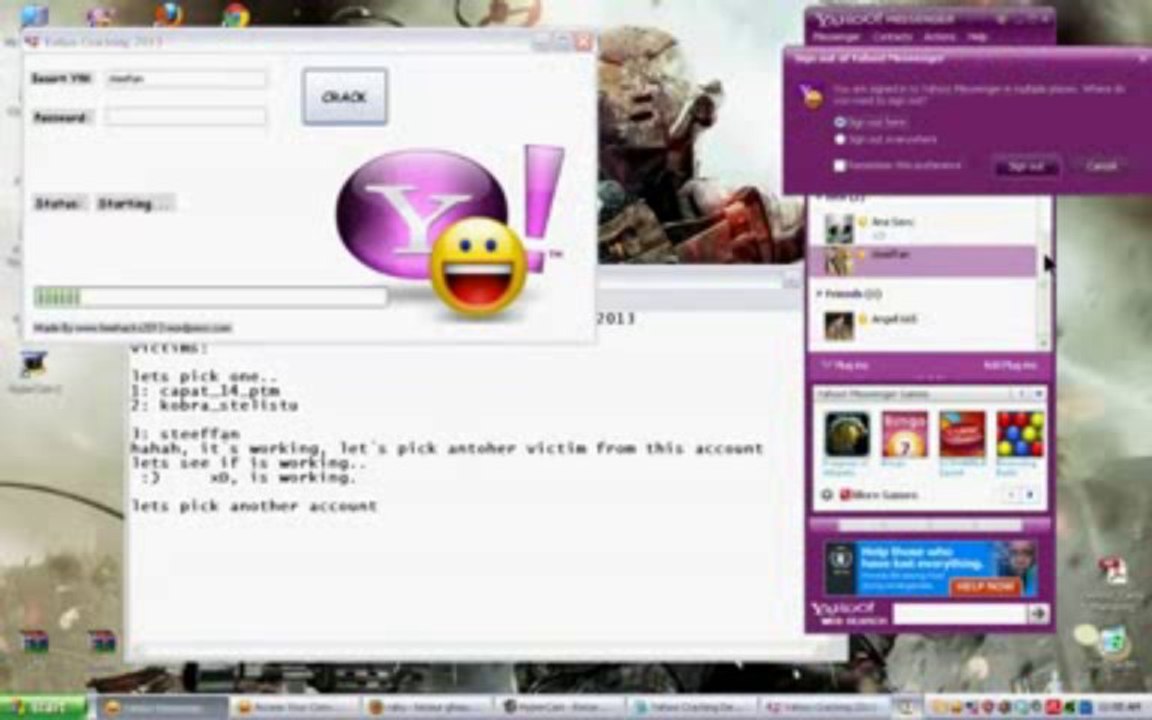Viewport: 1152px width, 720px height.
Task: Open the red third game icon
Action: pyautogui.click(x=962, y=434)
